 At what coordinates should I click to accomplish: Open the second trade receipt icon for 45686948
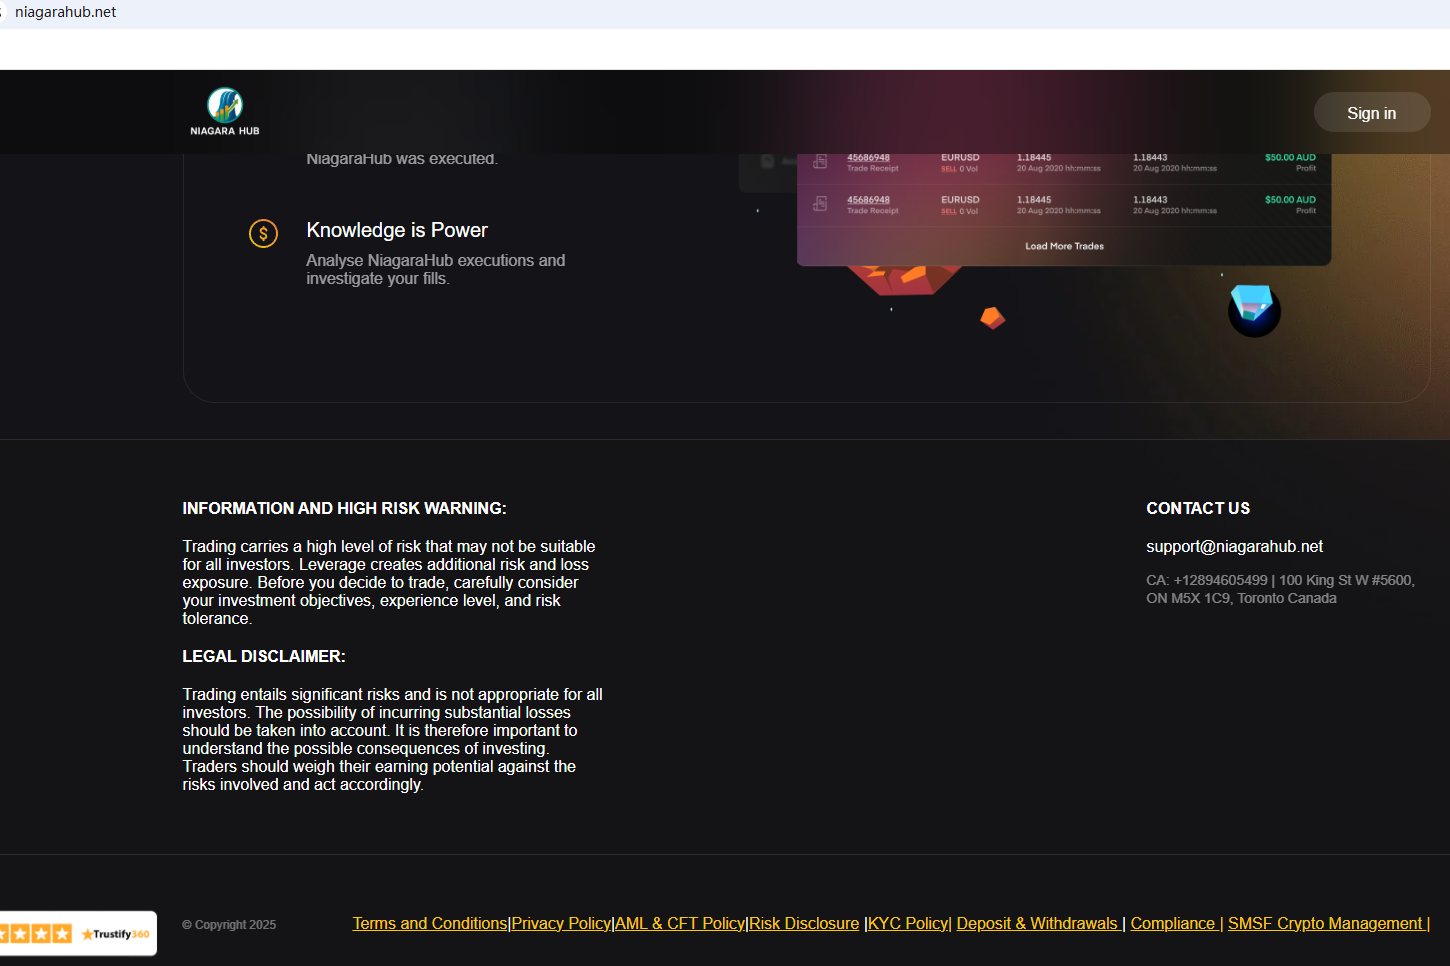[820, 204]
